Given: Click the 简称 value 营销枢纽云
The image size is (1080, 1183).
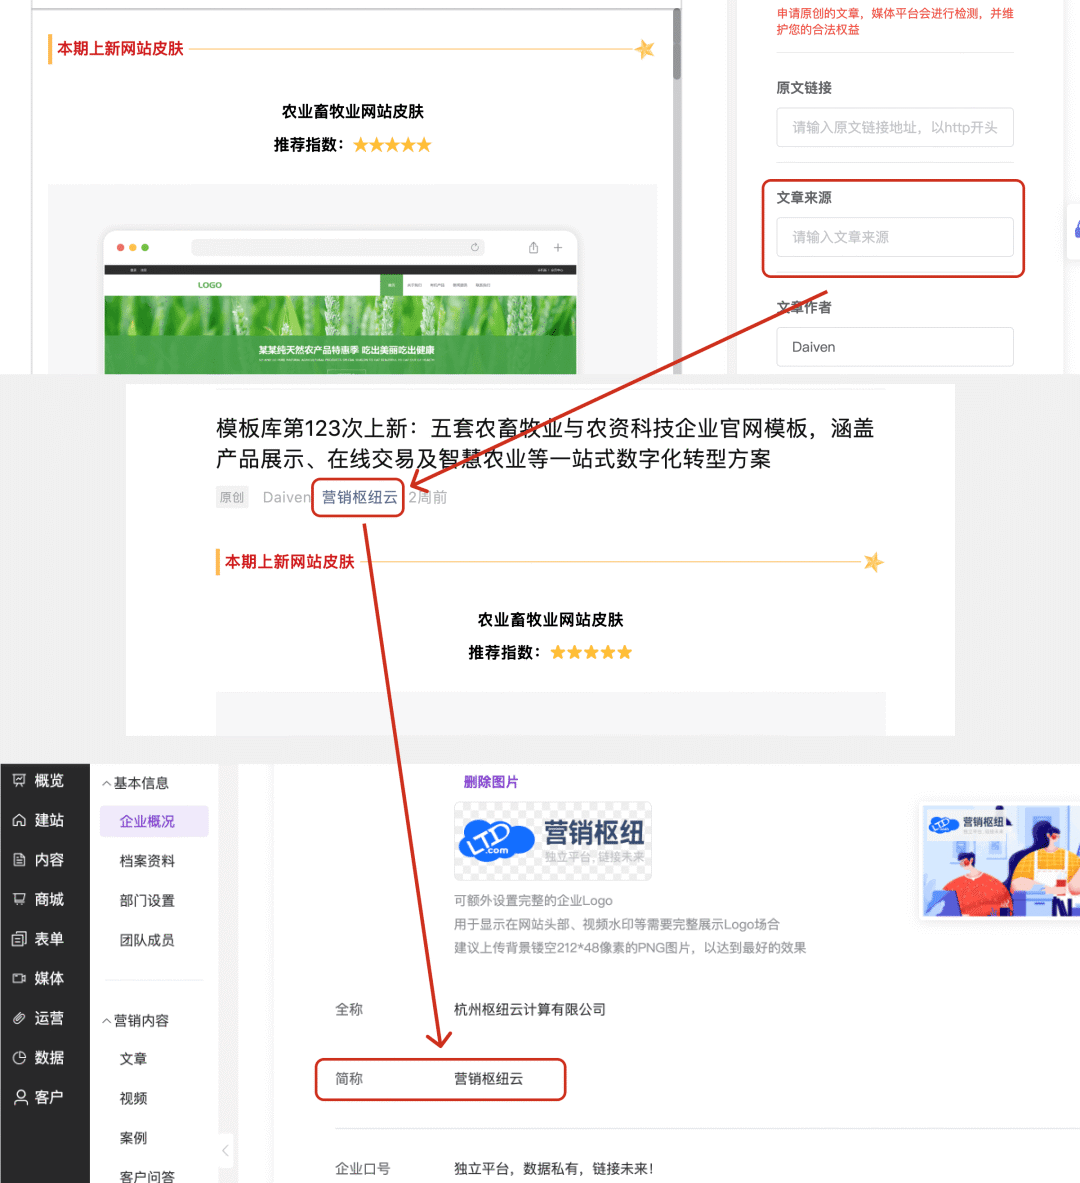Looking at the screenshot, I should [x=488, y=1079].
